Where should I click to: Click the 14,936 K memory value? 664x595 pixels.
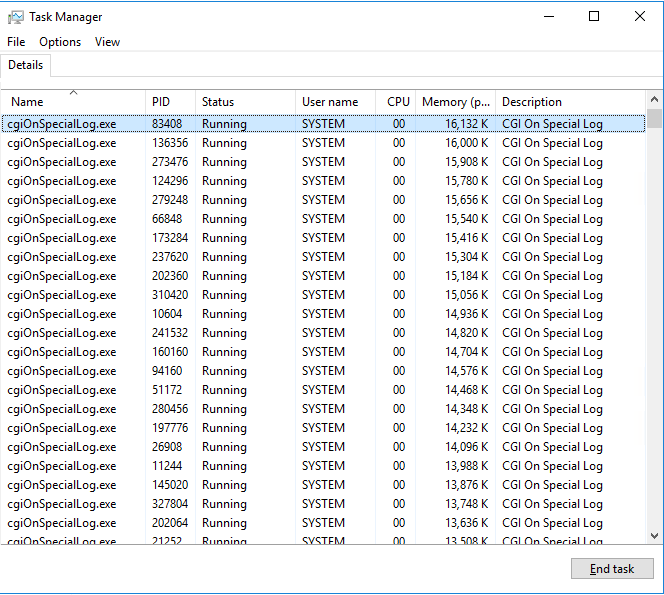(467, 314)
